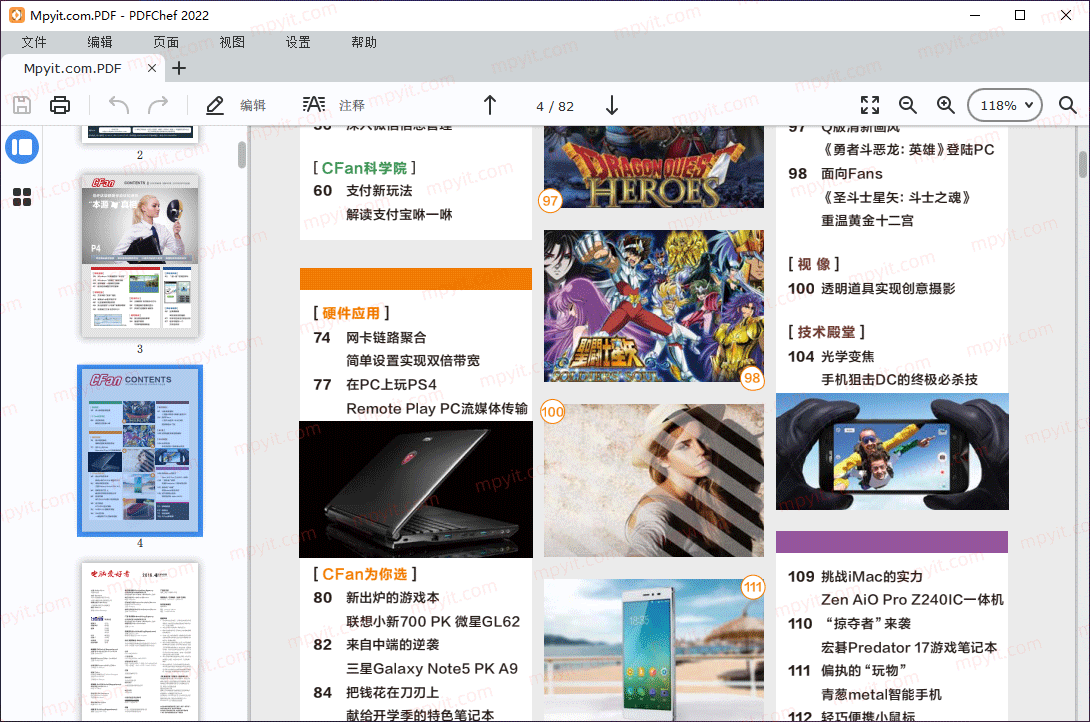Click the black laptop image
The width and height of the screenshot is (1090, 722).
416,489
